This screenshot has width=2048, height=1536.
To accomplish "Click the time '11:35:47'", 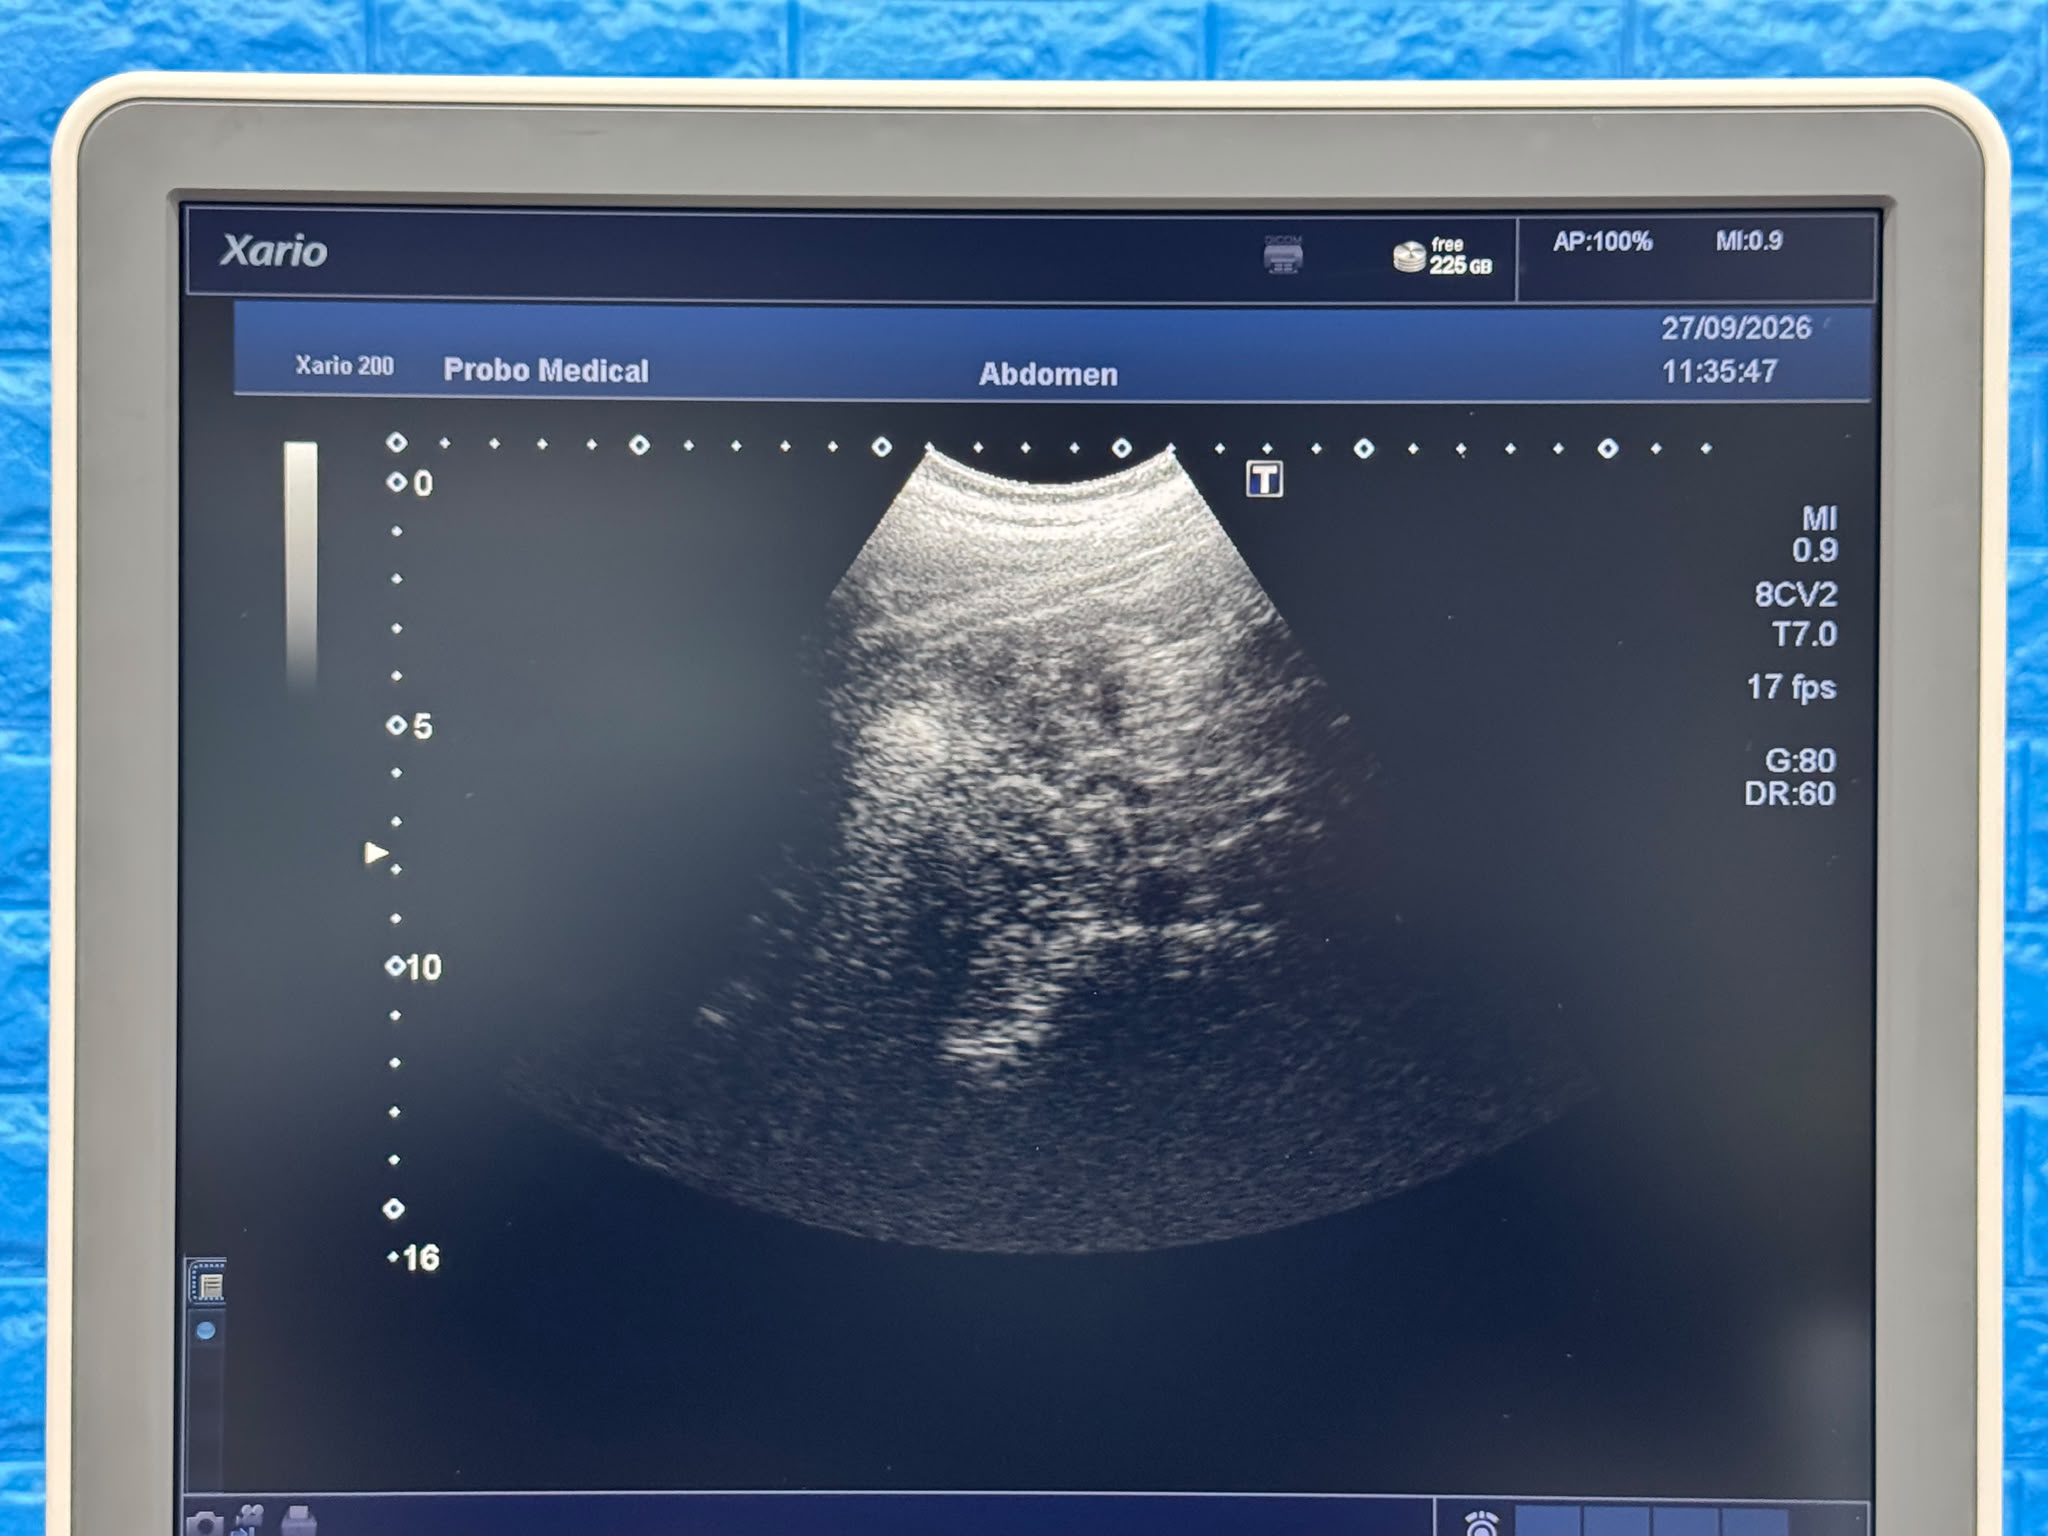I will click(x=1719, y=372).
